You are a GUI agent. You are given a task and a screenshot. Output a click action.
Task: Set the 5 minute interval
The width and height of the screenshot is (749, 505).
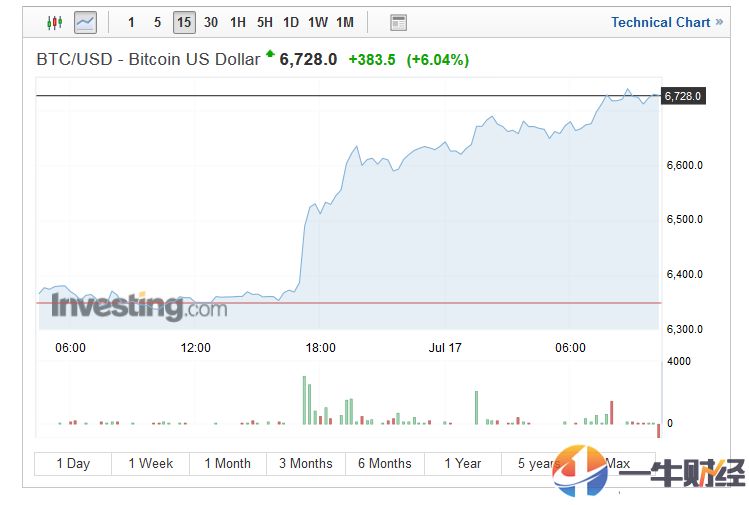click(157, 22)
